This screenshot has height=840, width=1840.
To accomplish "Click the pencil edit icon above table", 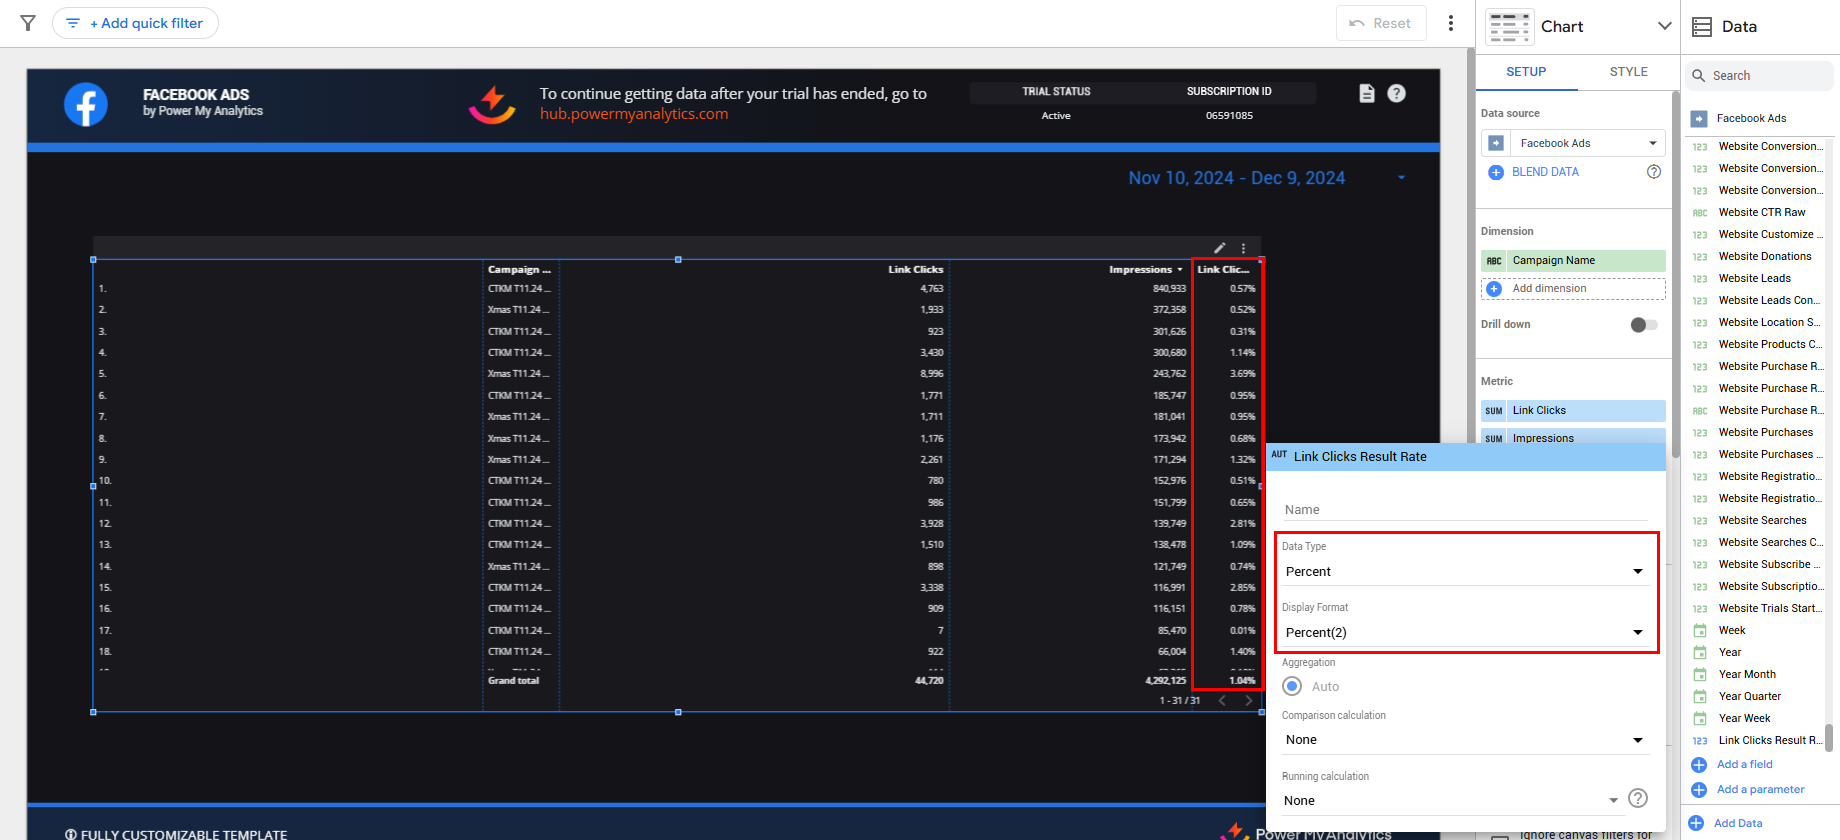I will [1219, 248].
